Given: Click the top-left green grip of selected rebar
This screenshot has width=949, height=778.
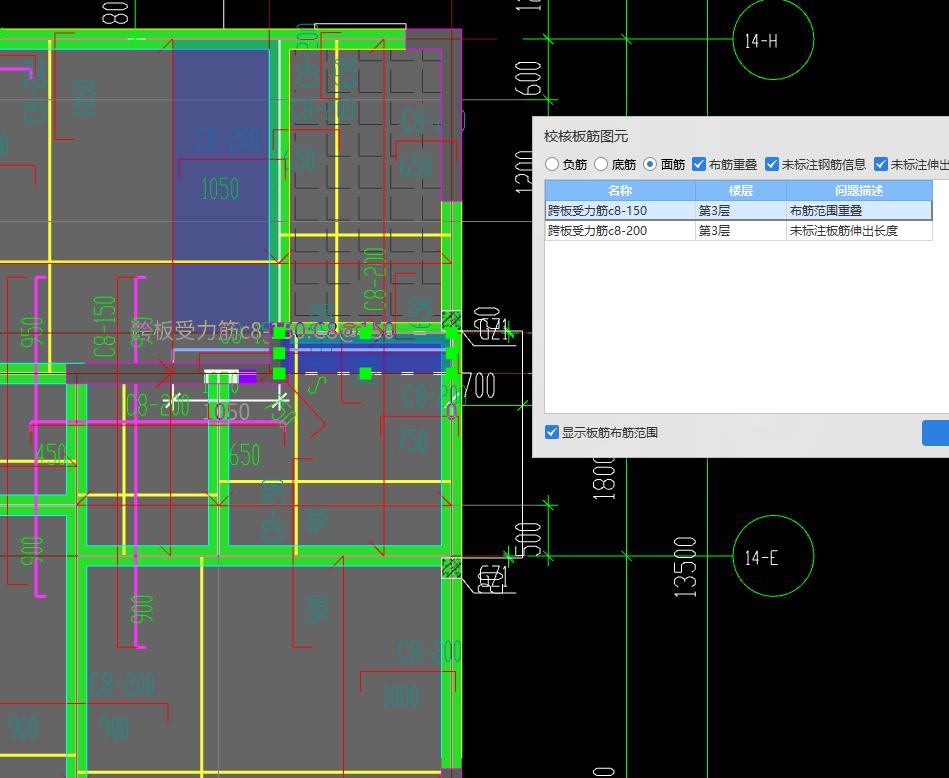Looking at the screenshot, I should click(x=279, y=332).
